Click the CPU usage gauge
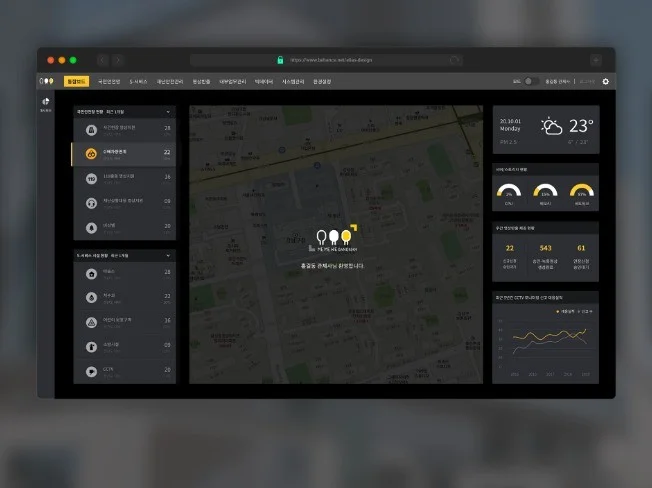Viewport: 652px width, 488px height. pos(508,191)
